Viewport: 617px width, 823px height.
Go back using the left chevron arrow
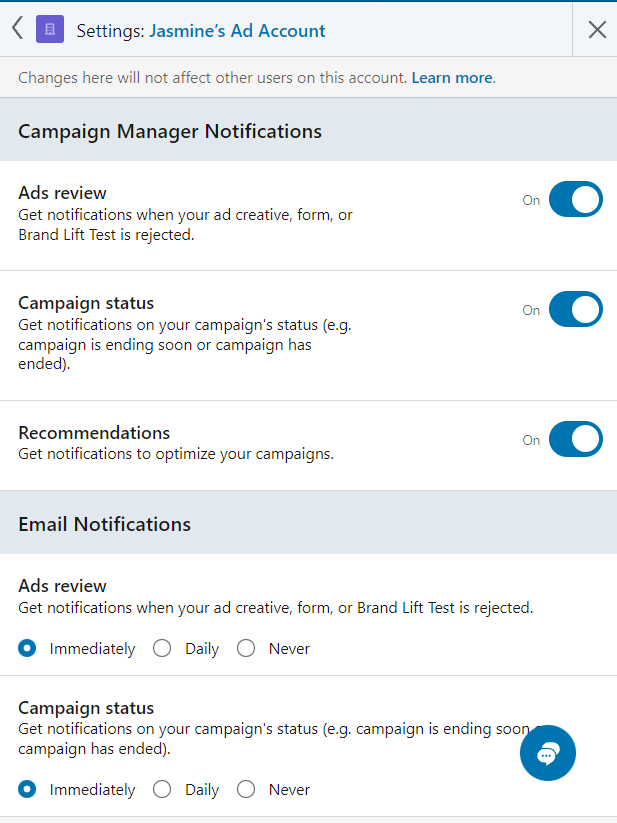(x=17, y=28)
